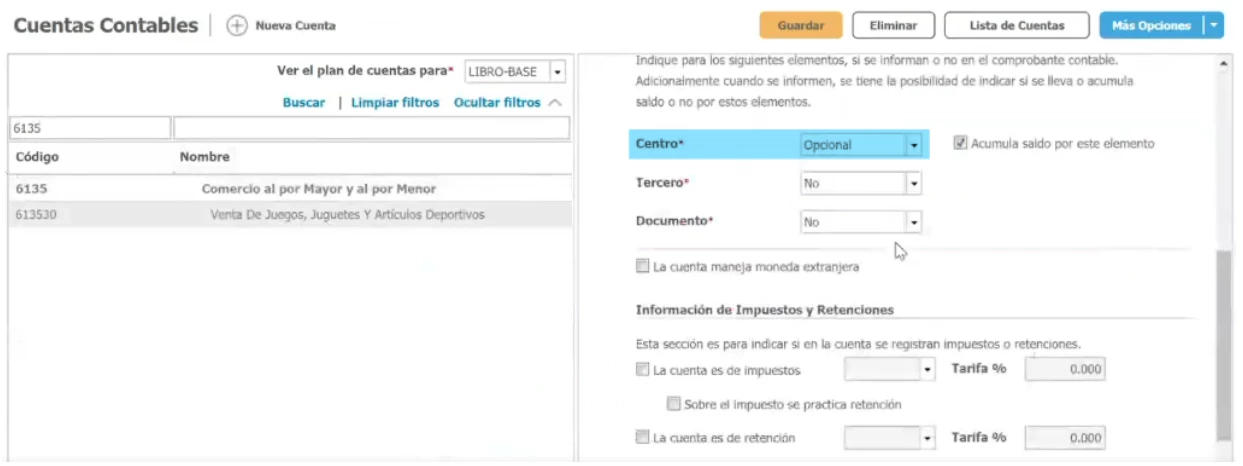Click the Buscar link

click(303, 103)
